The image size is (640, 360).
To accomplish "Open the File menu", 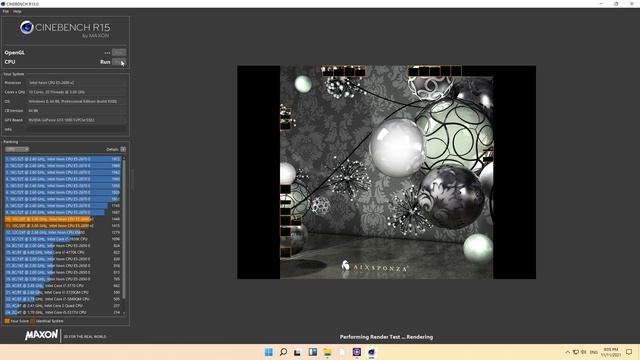I will (x=5, y=11).
